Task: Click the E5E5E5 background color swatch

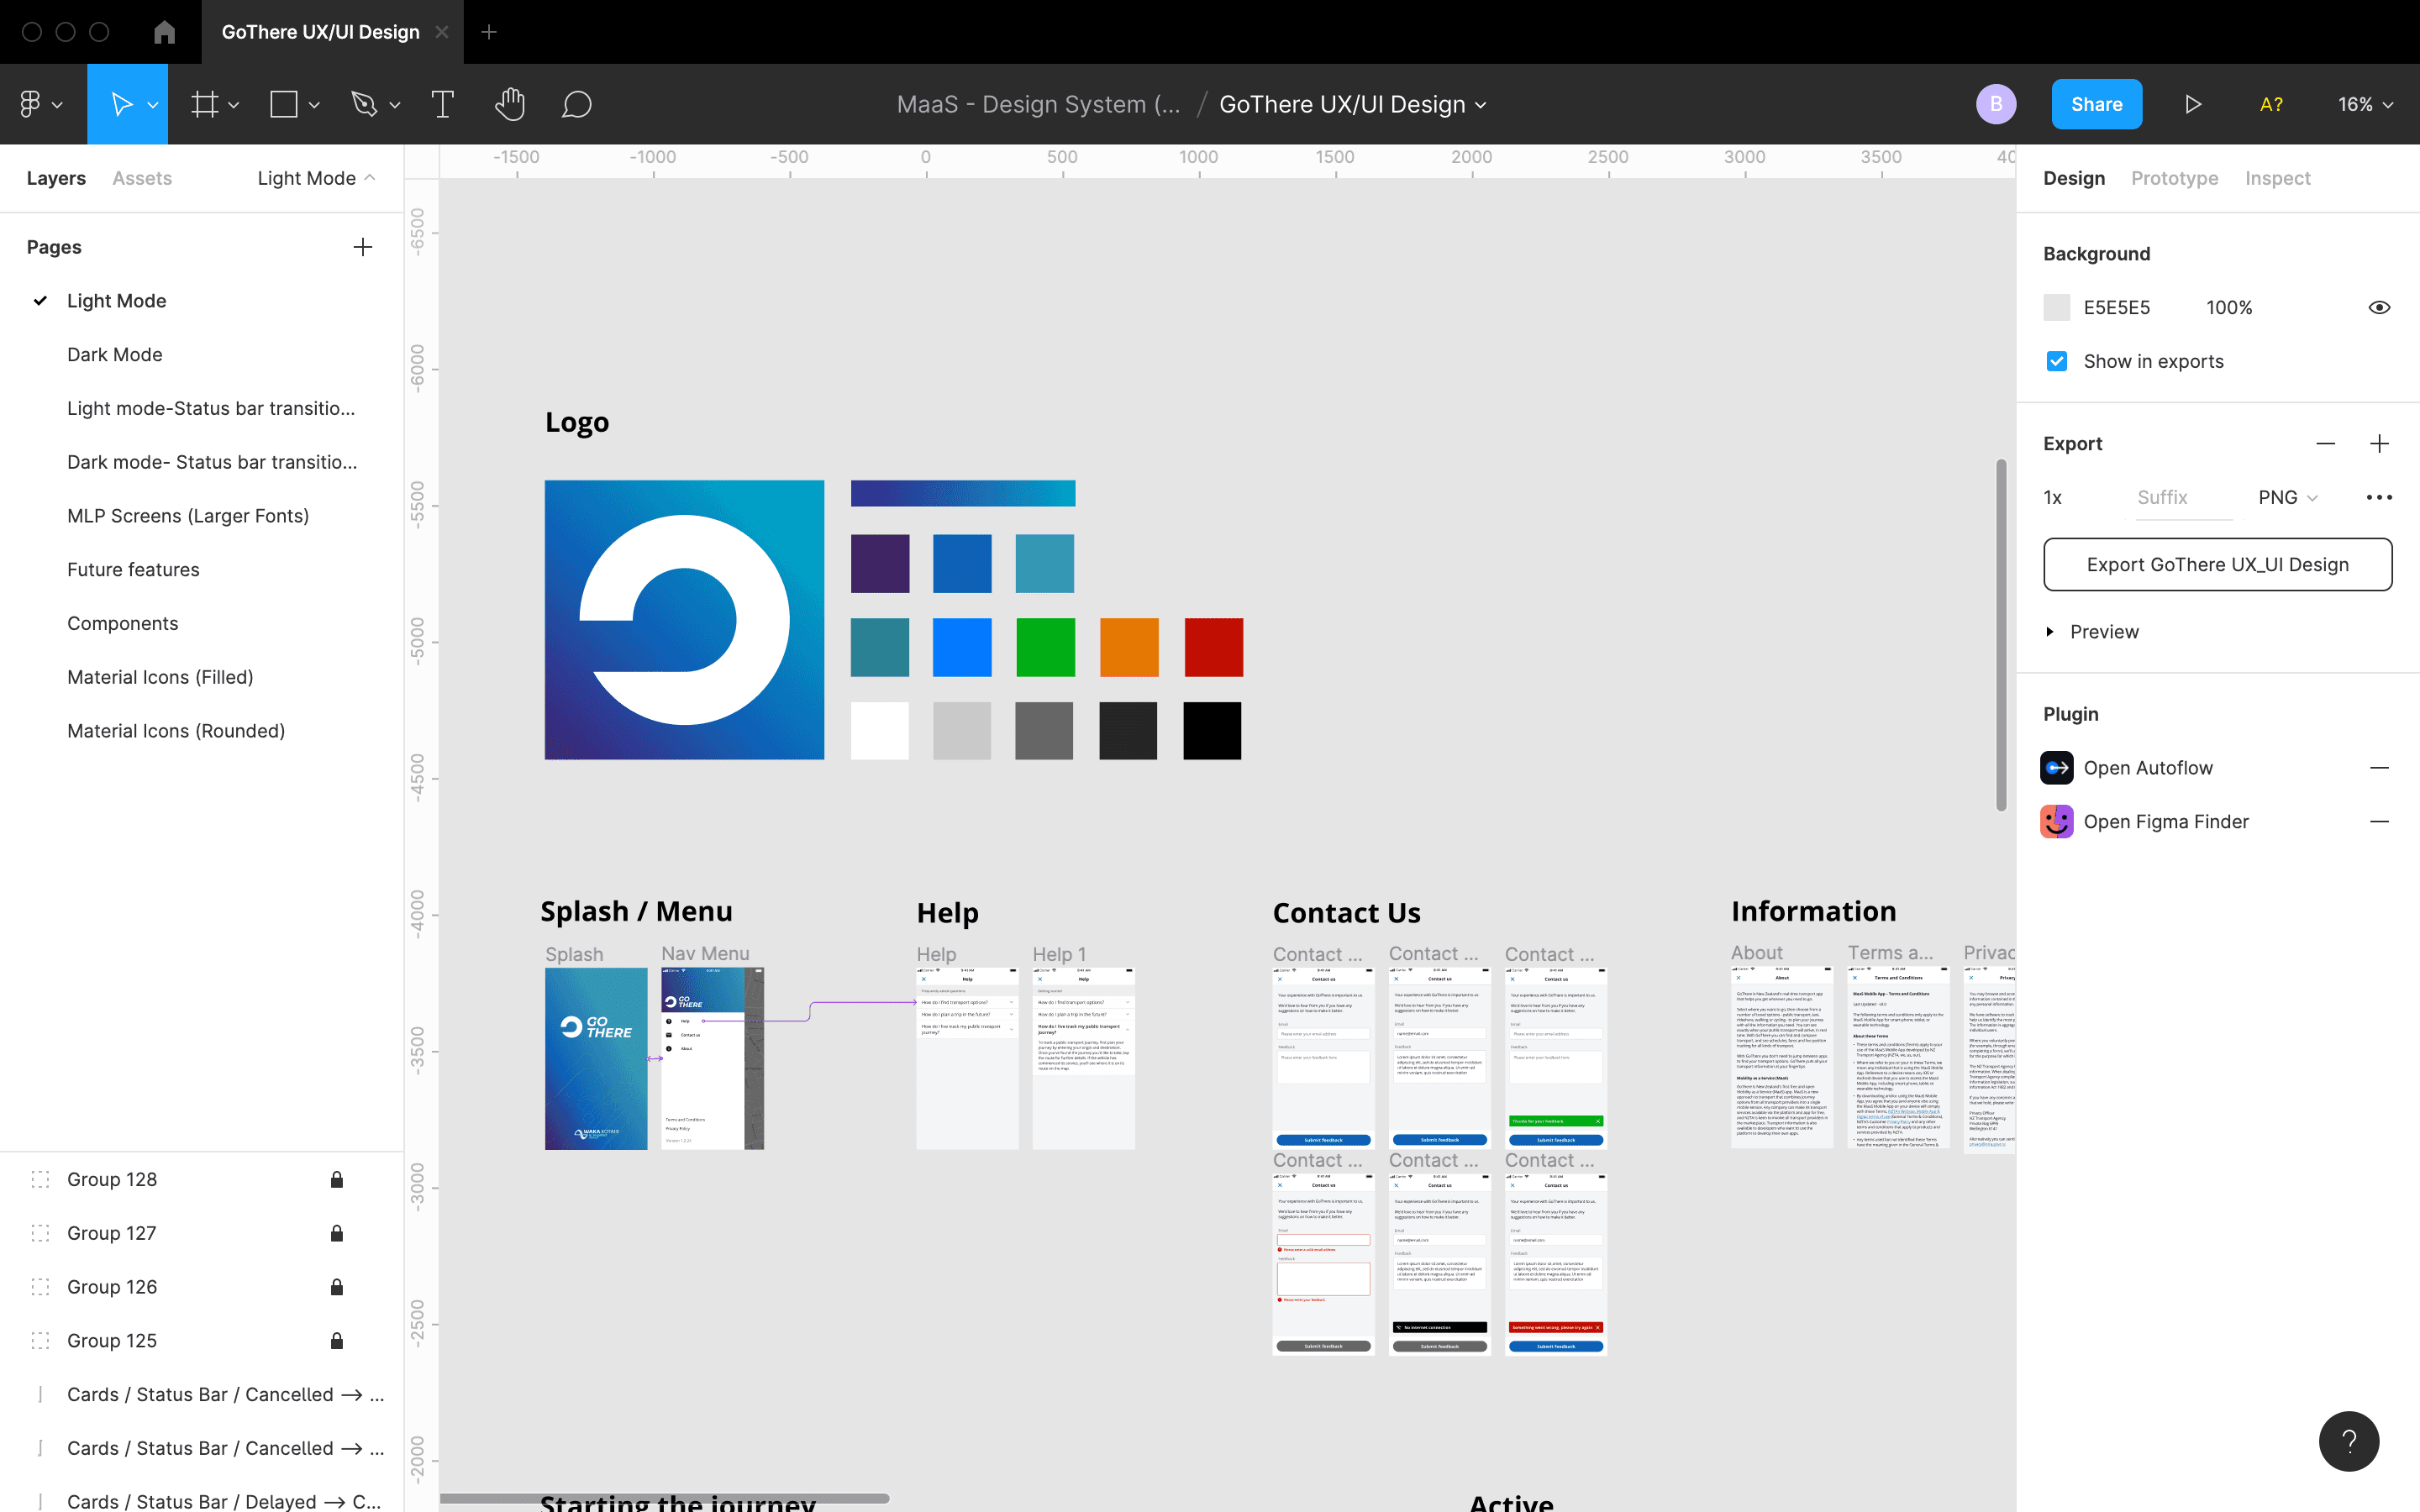Action: point(2056,308)
